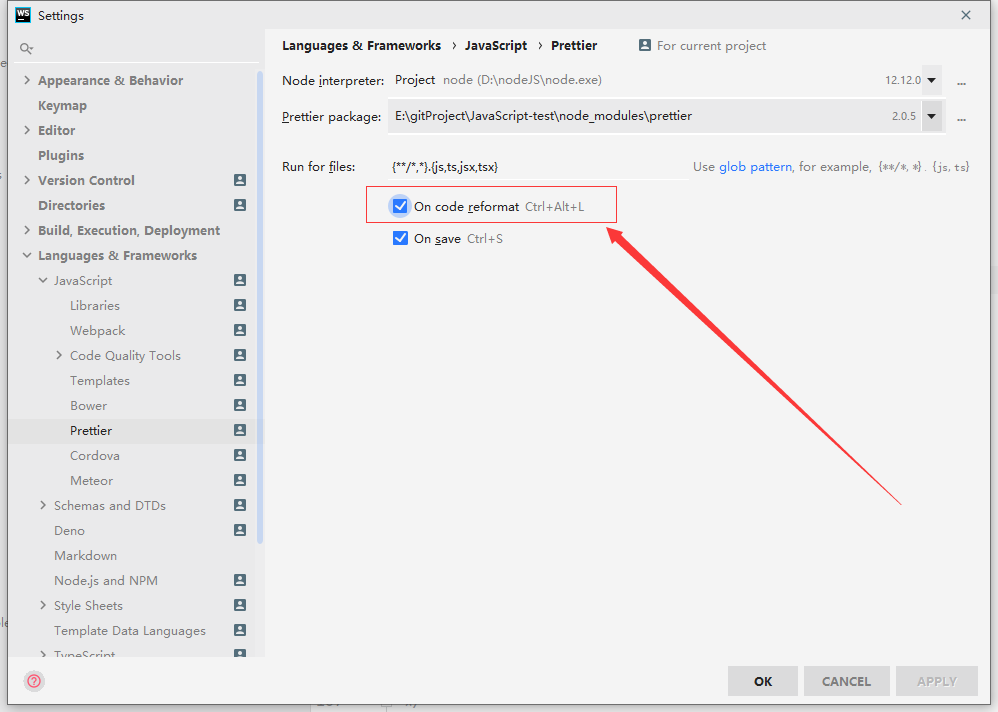Open the glob pattern link
Screen dimensions: 998x712
coord(756,167)
